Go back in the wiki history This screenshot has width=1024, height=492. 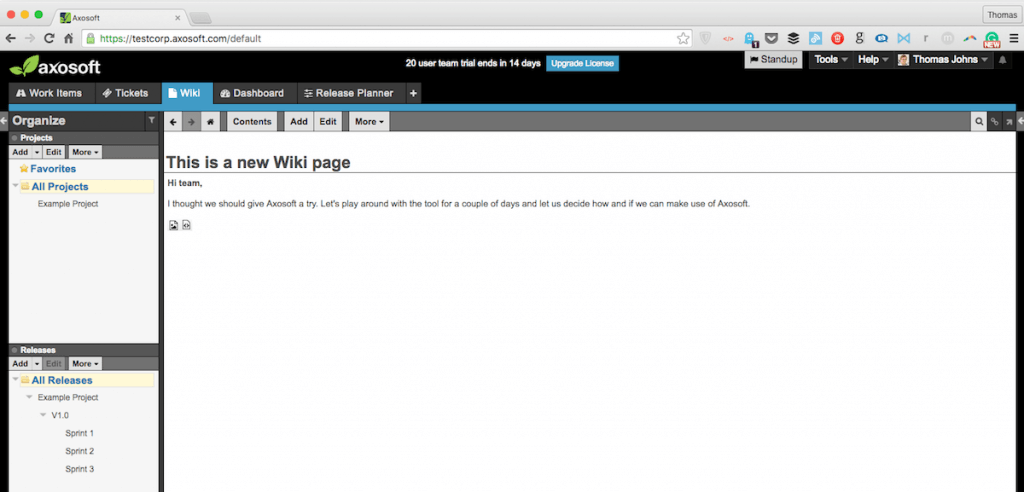(172, 122)
